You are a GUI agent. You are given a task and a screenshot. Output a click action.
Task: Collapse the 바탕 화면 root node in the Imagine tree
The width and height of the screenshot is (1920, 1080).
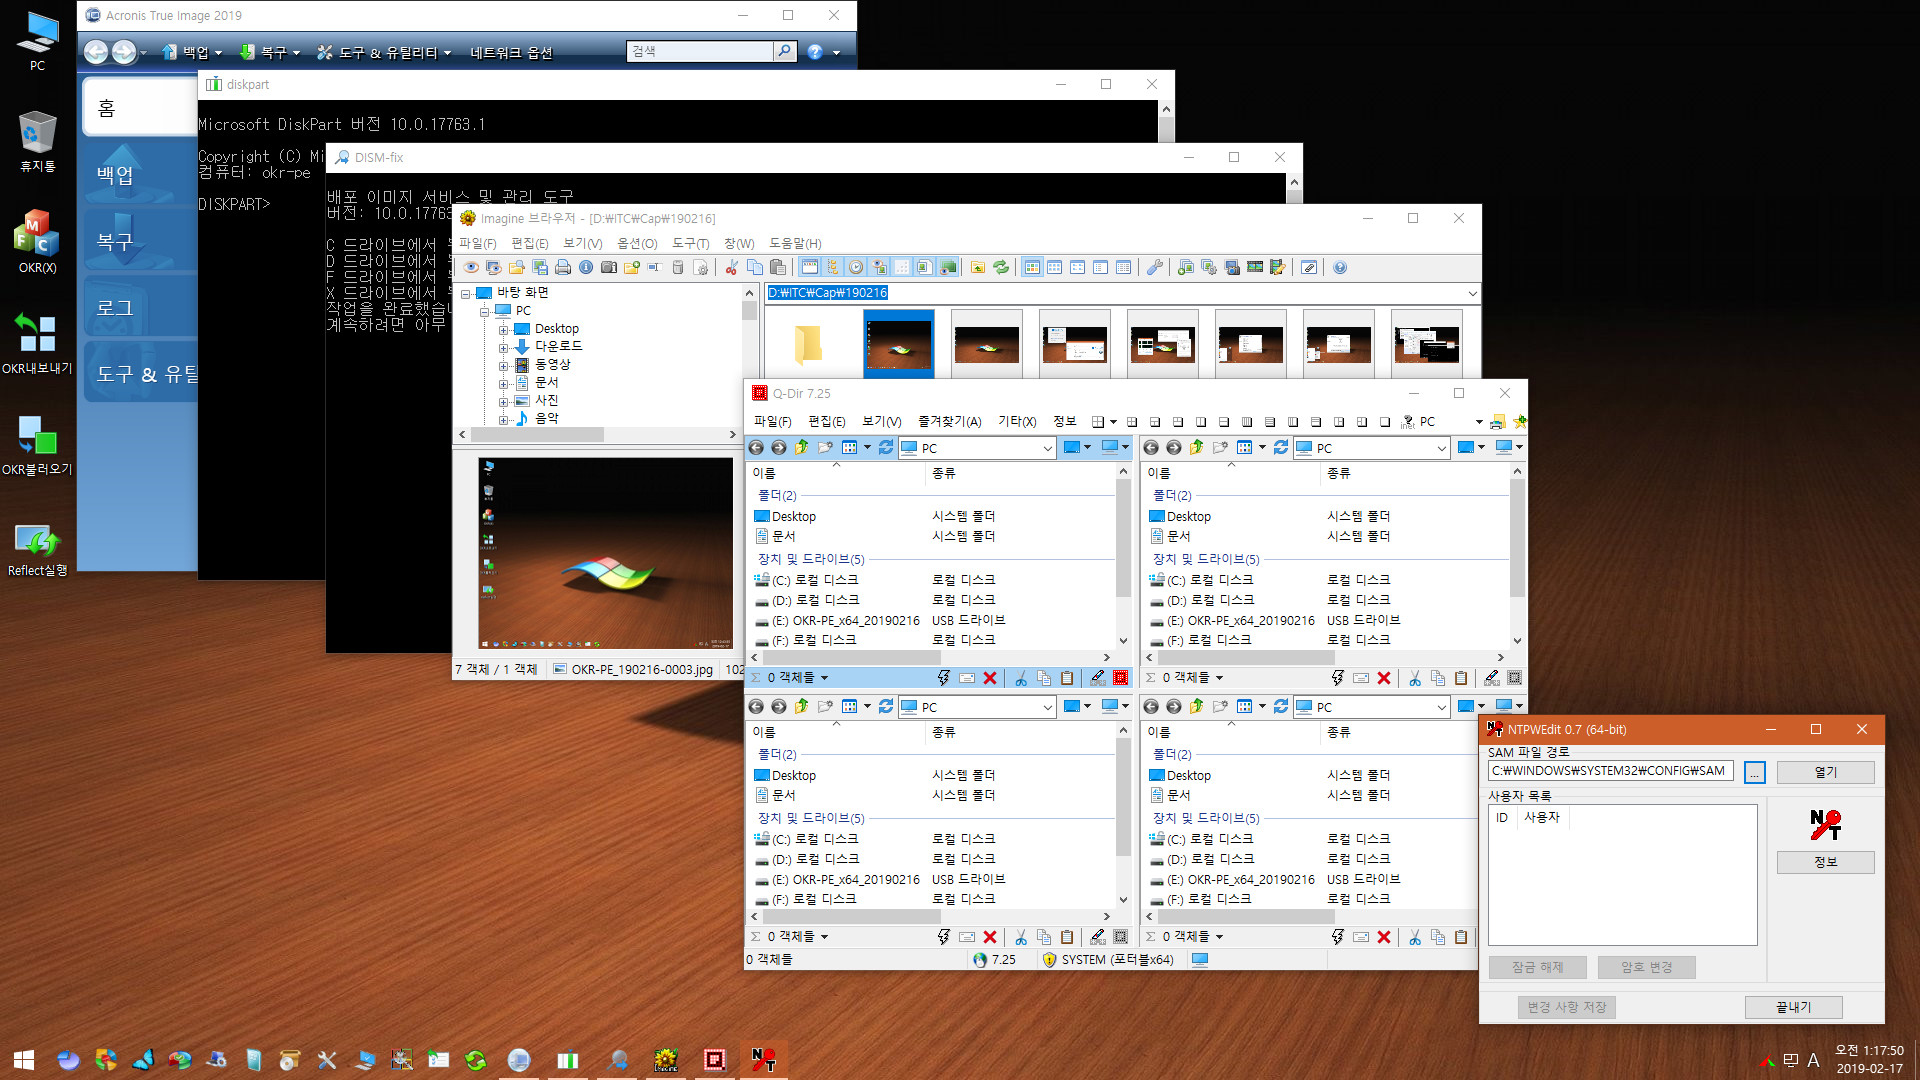[x=465, y=294]
